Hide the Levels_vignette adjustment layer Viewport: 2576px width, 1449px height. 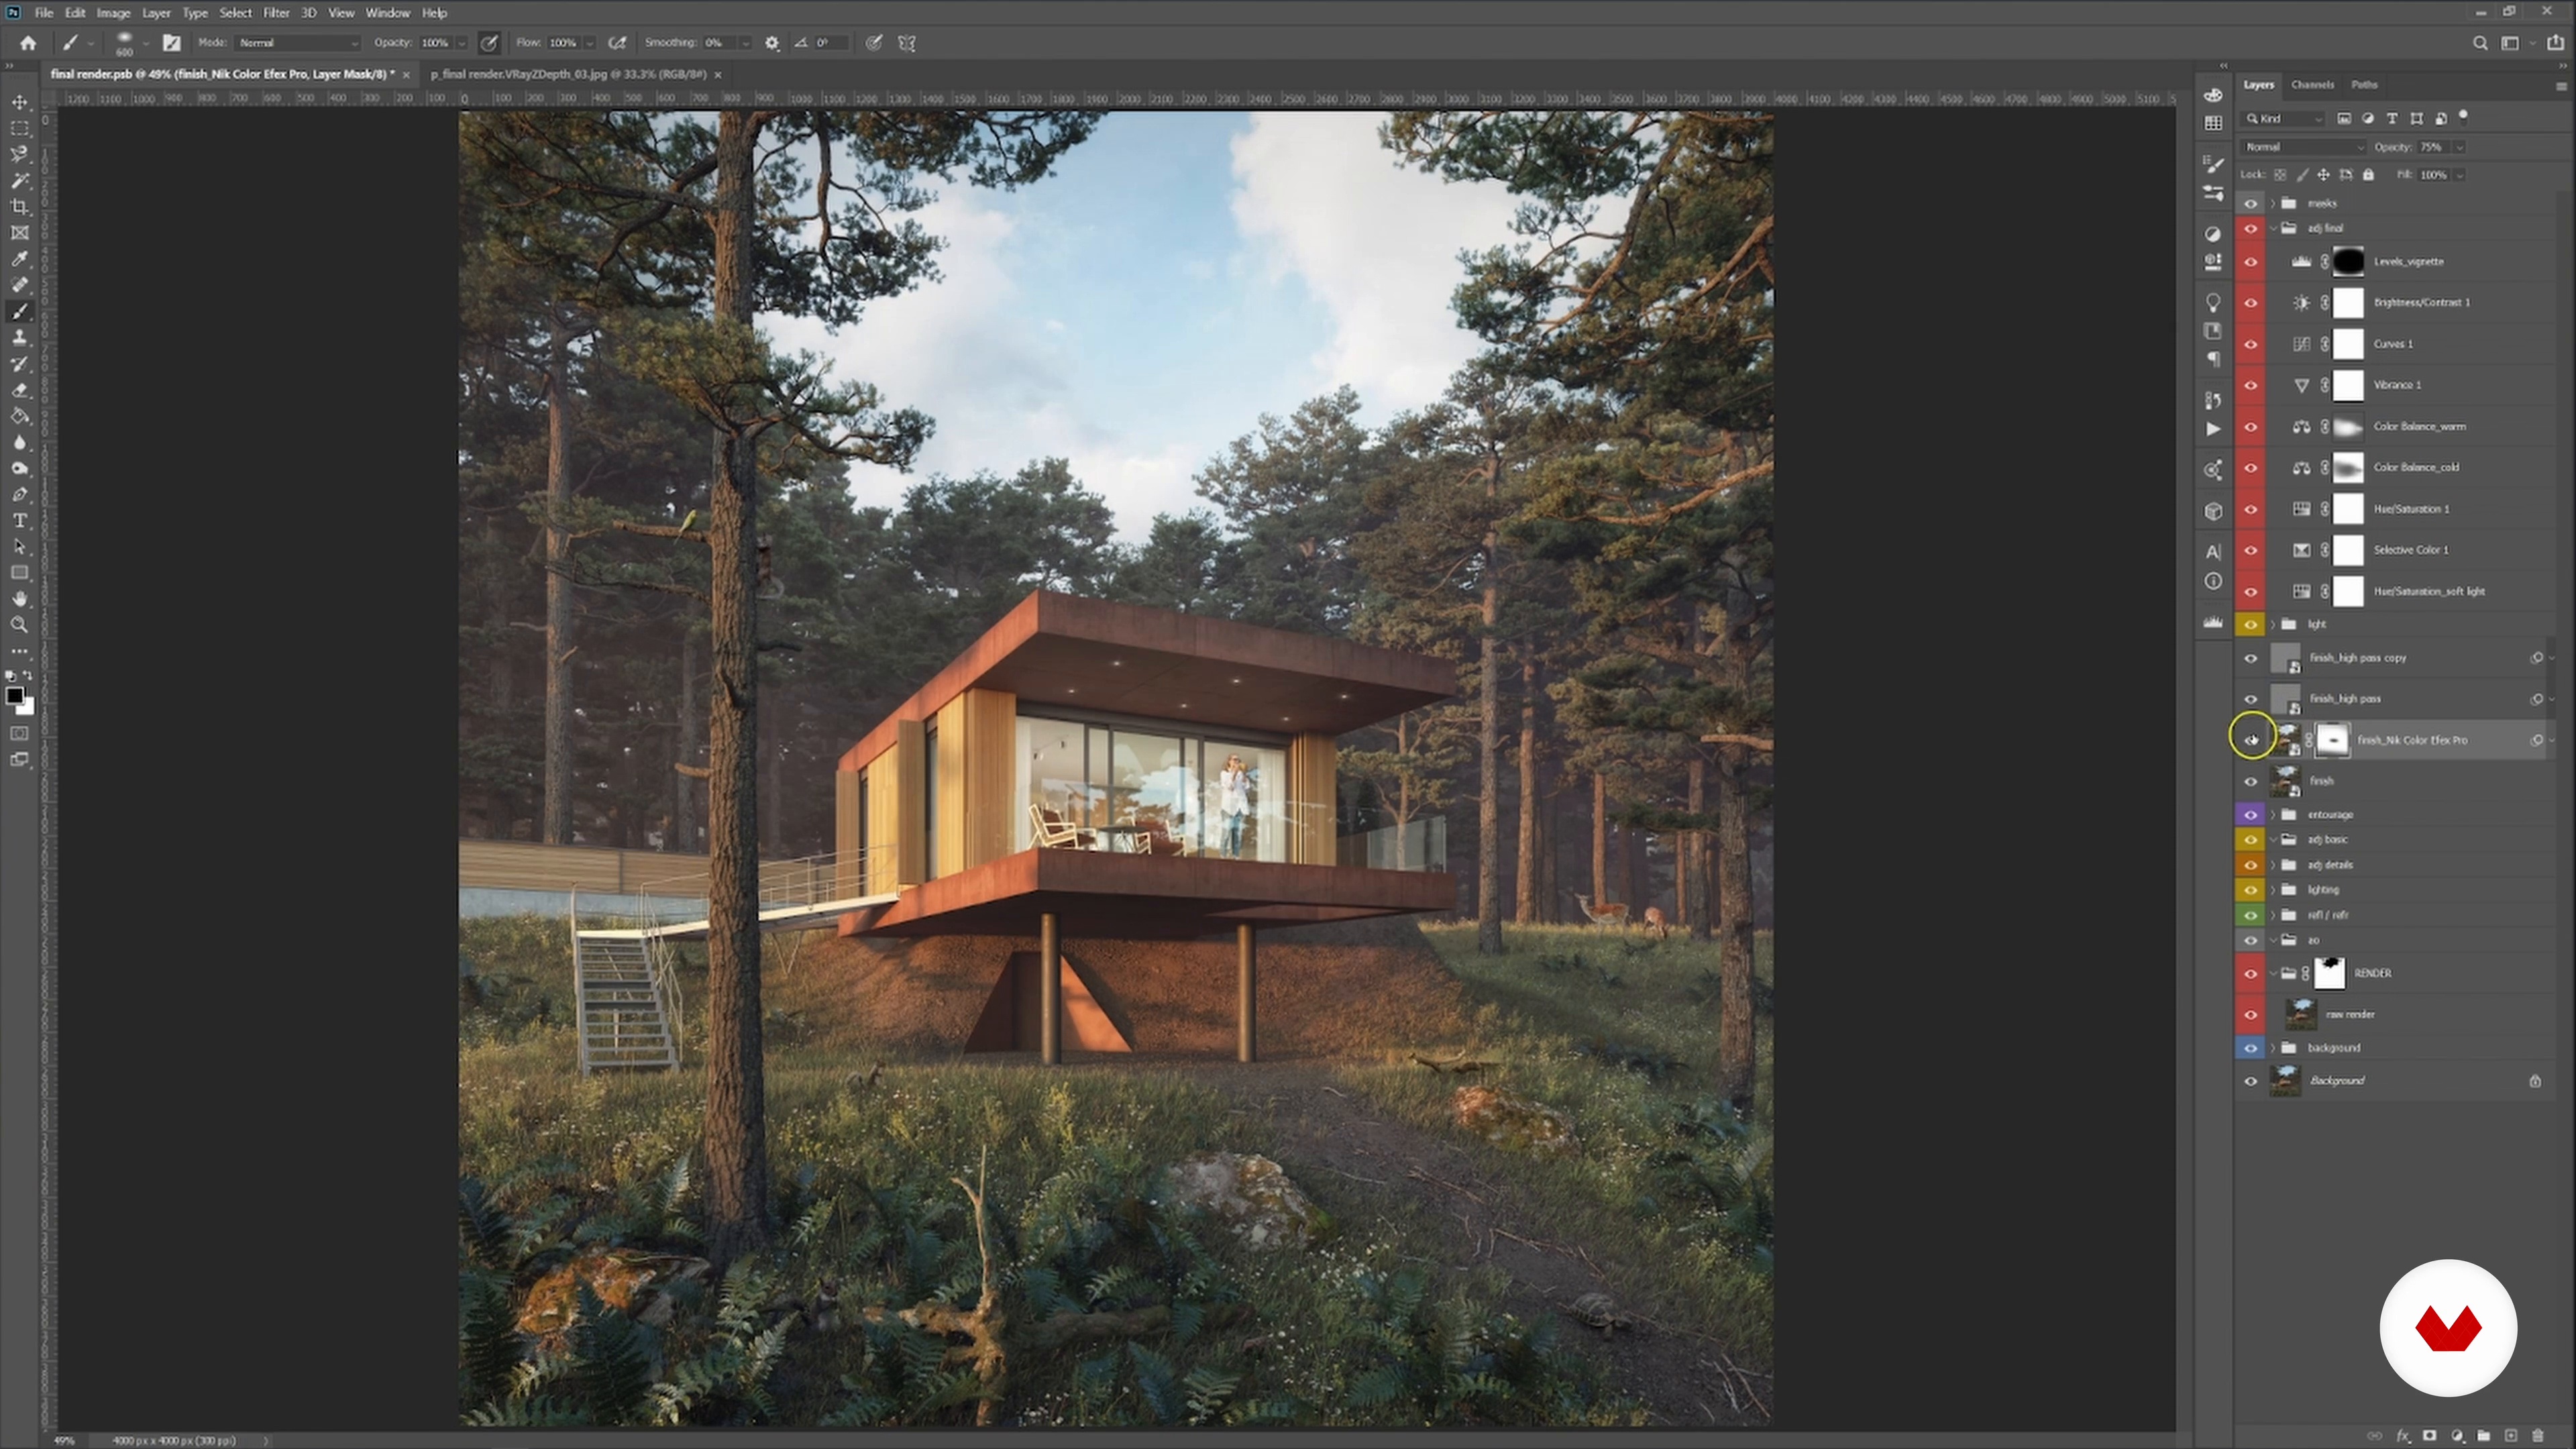[x=2251, y=262]
